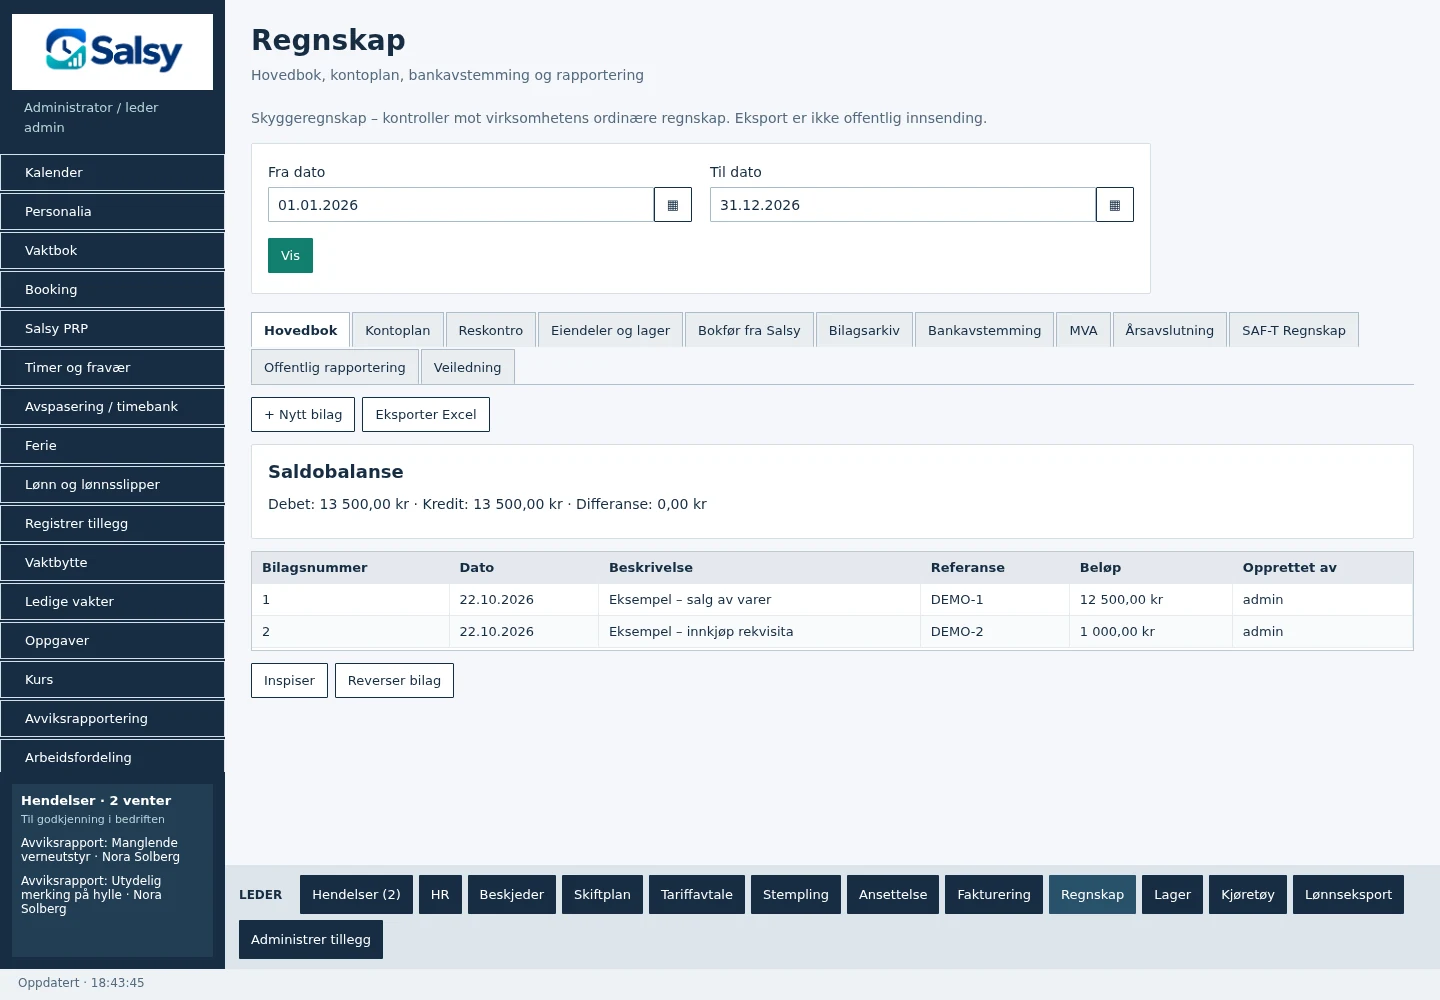Image resolution: width=1440 pixels, height=1000 pixels.
Task: Create a new entry with Nytt bilag
Action: coord(303,414)
